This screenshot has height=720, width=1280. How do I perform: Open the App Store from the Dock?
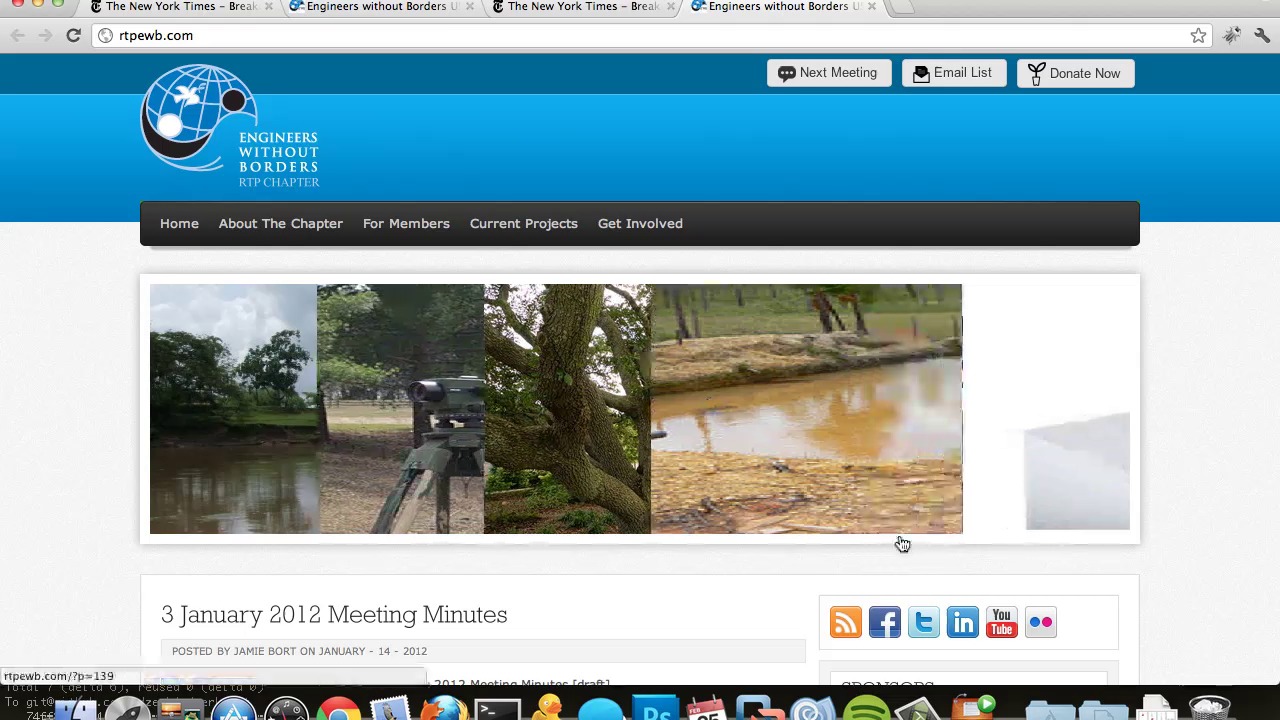[x=234, y=708]
